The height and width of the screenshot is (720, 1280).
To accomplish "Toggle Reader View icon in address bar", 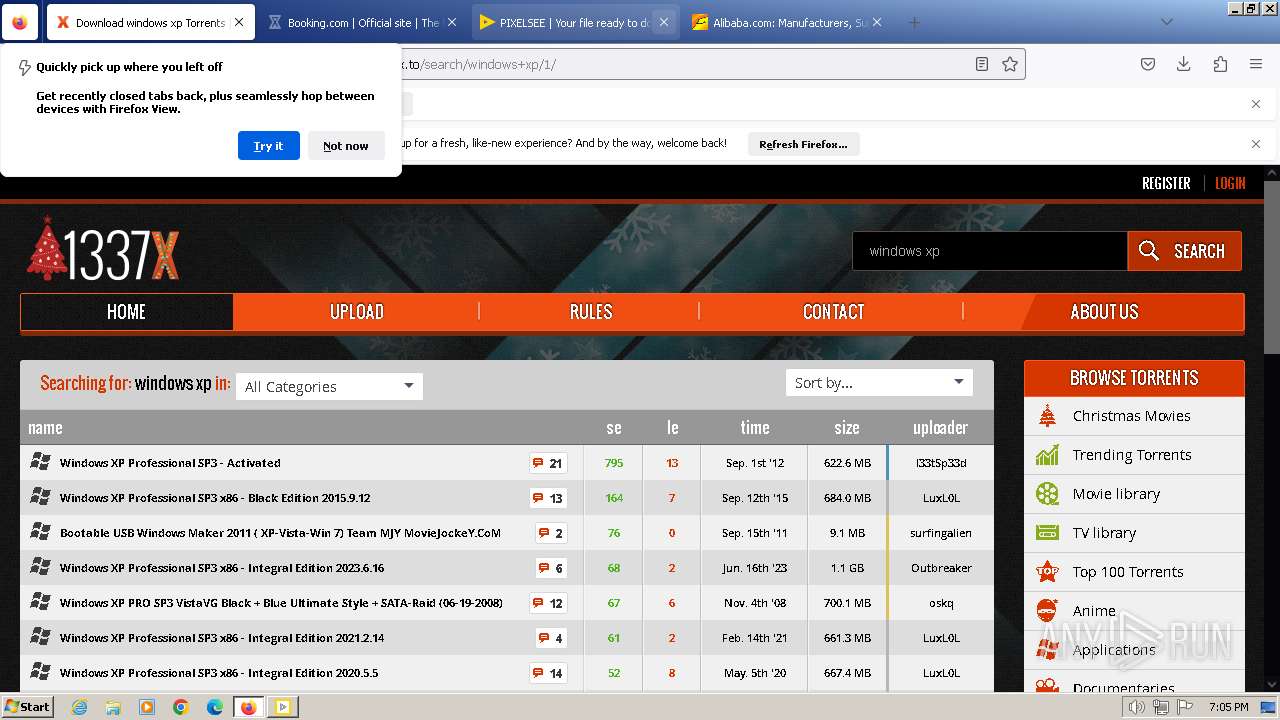I will (x=982, y=64).
